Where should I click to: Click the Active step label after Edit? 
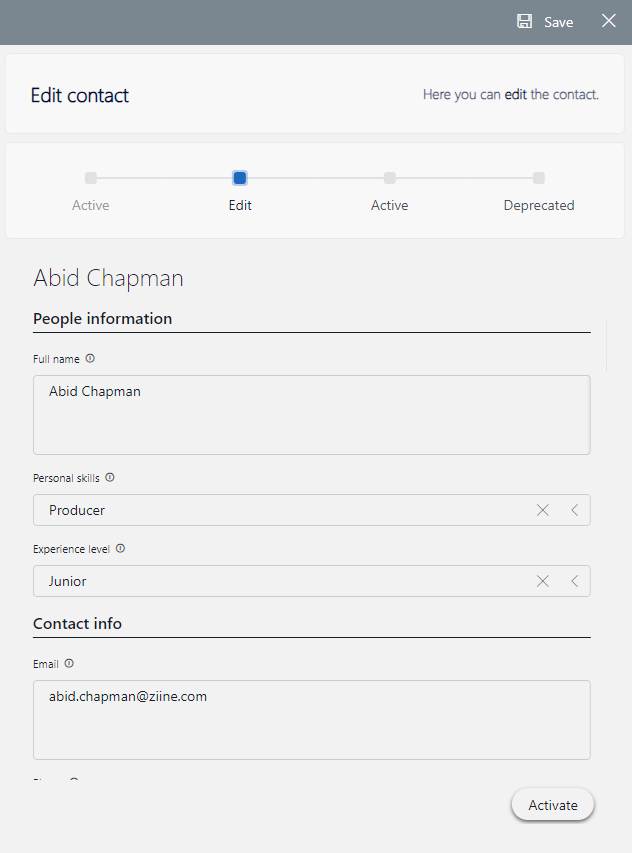[x=389, y=205]
